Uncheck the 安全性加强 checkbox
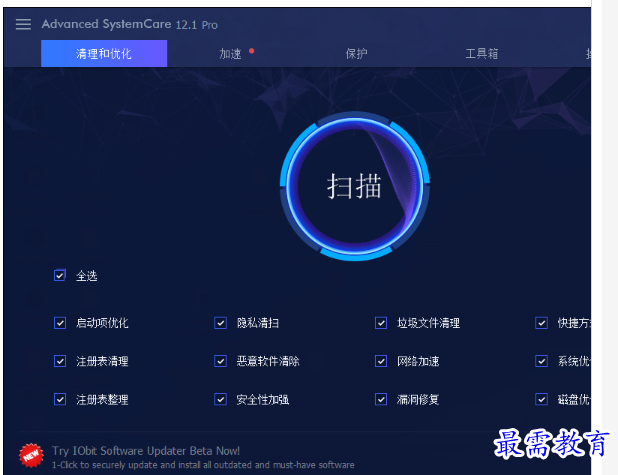The height and width of the screenshot is (475, 618). point(220,399)
